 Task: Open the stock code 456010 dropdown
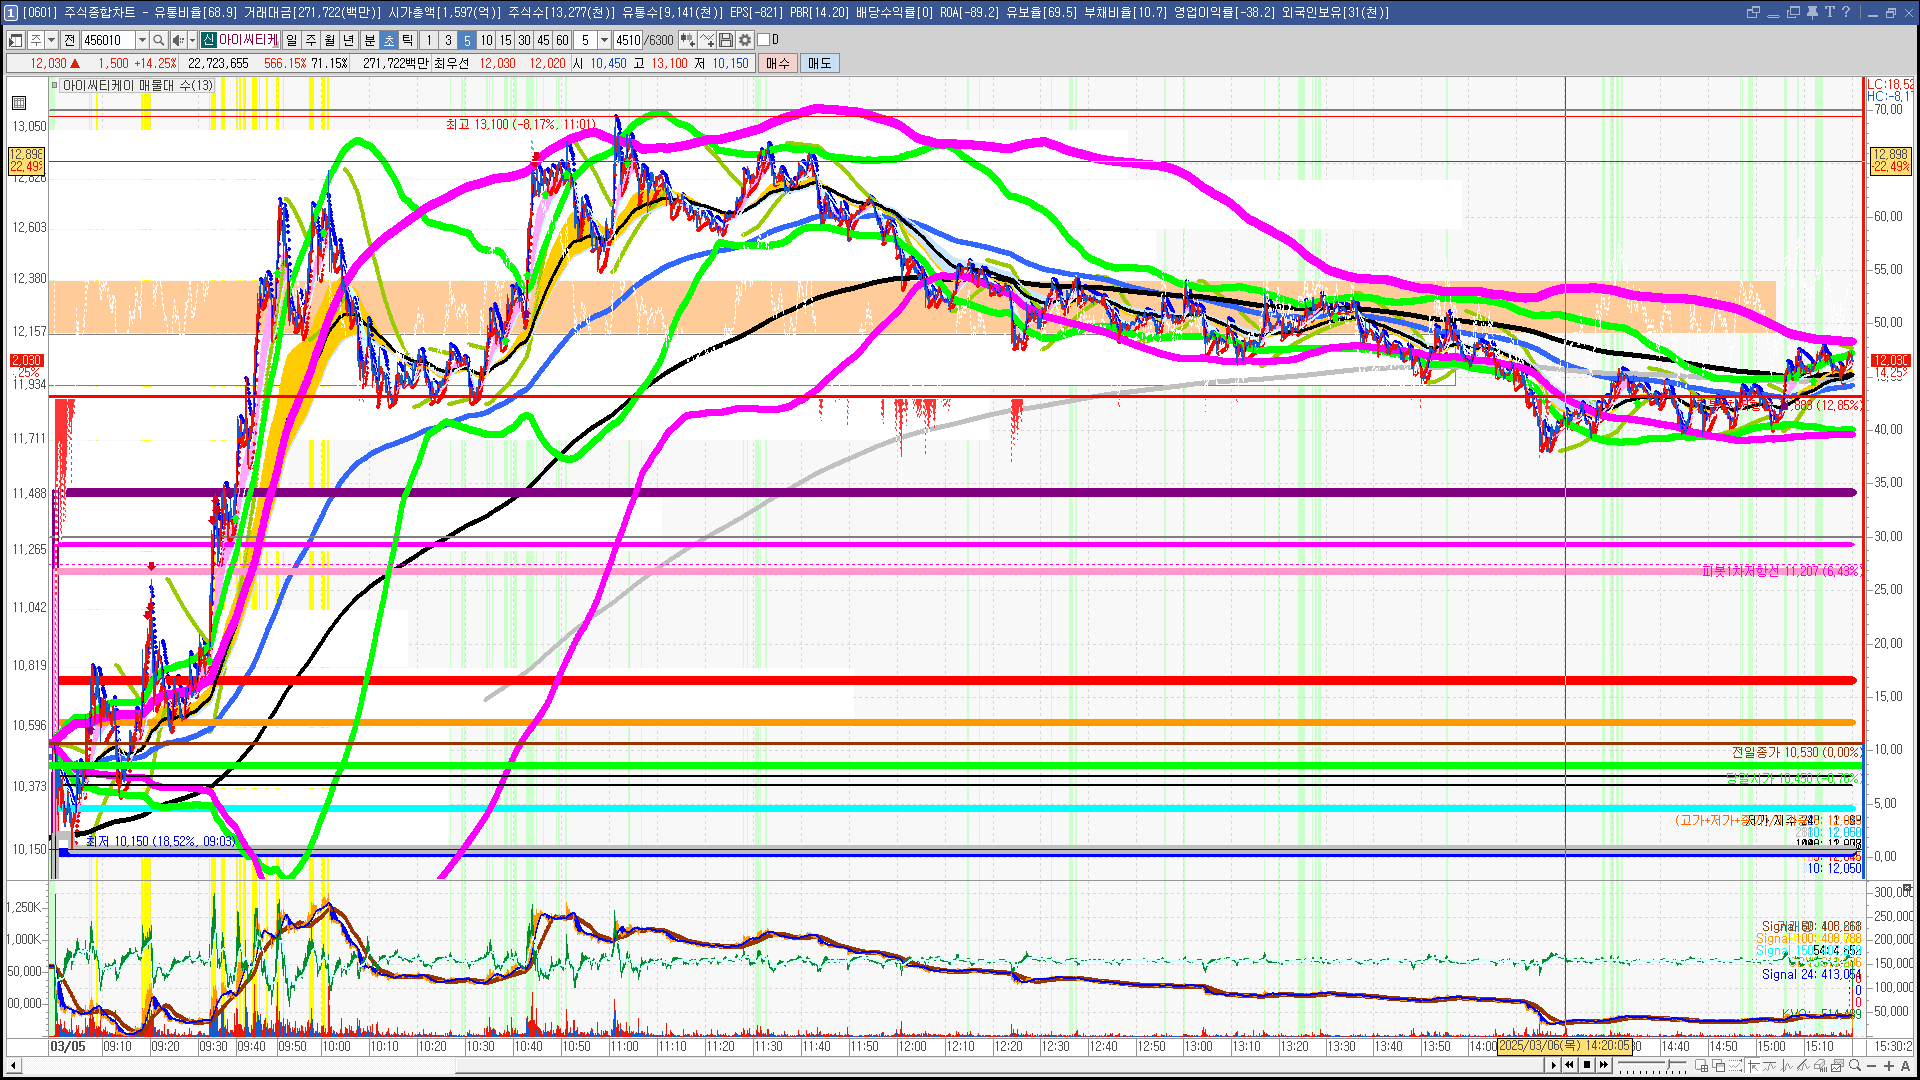[142, 40]
